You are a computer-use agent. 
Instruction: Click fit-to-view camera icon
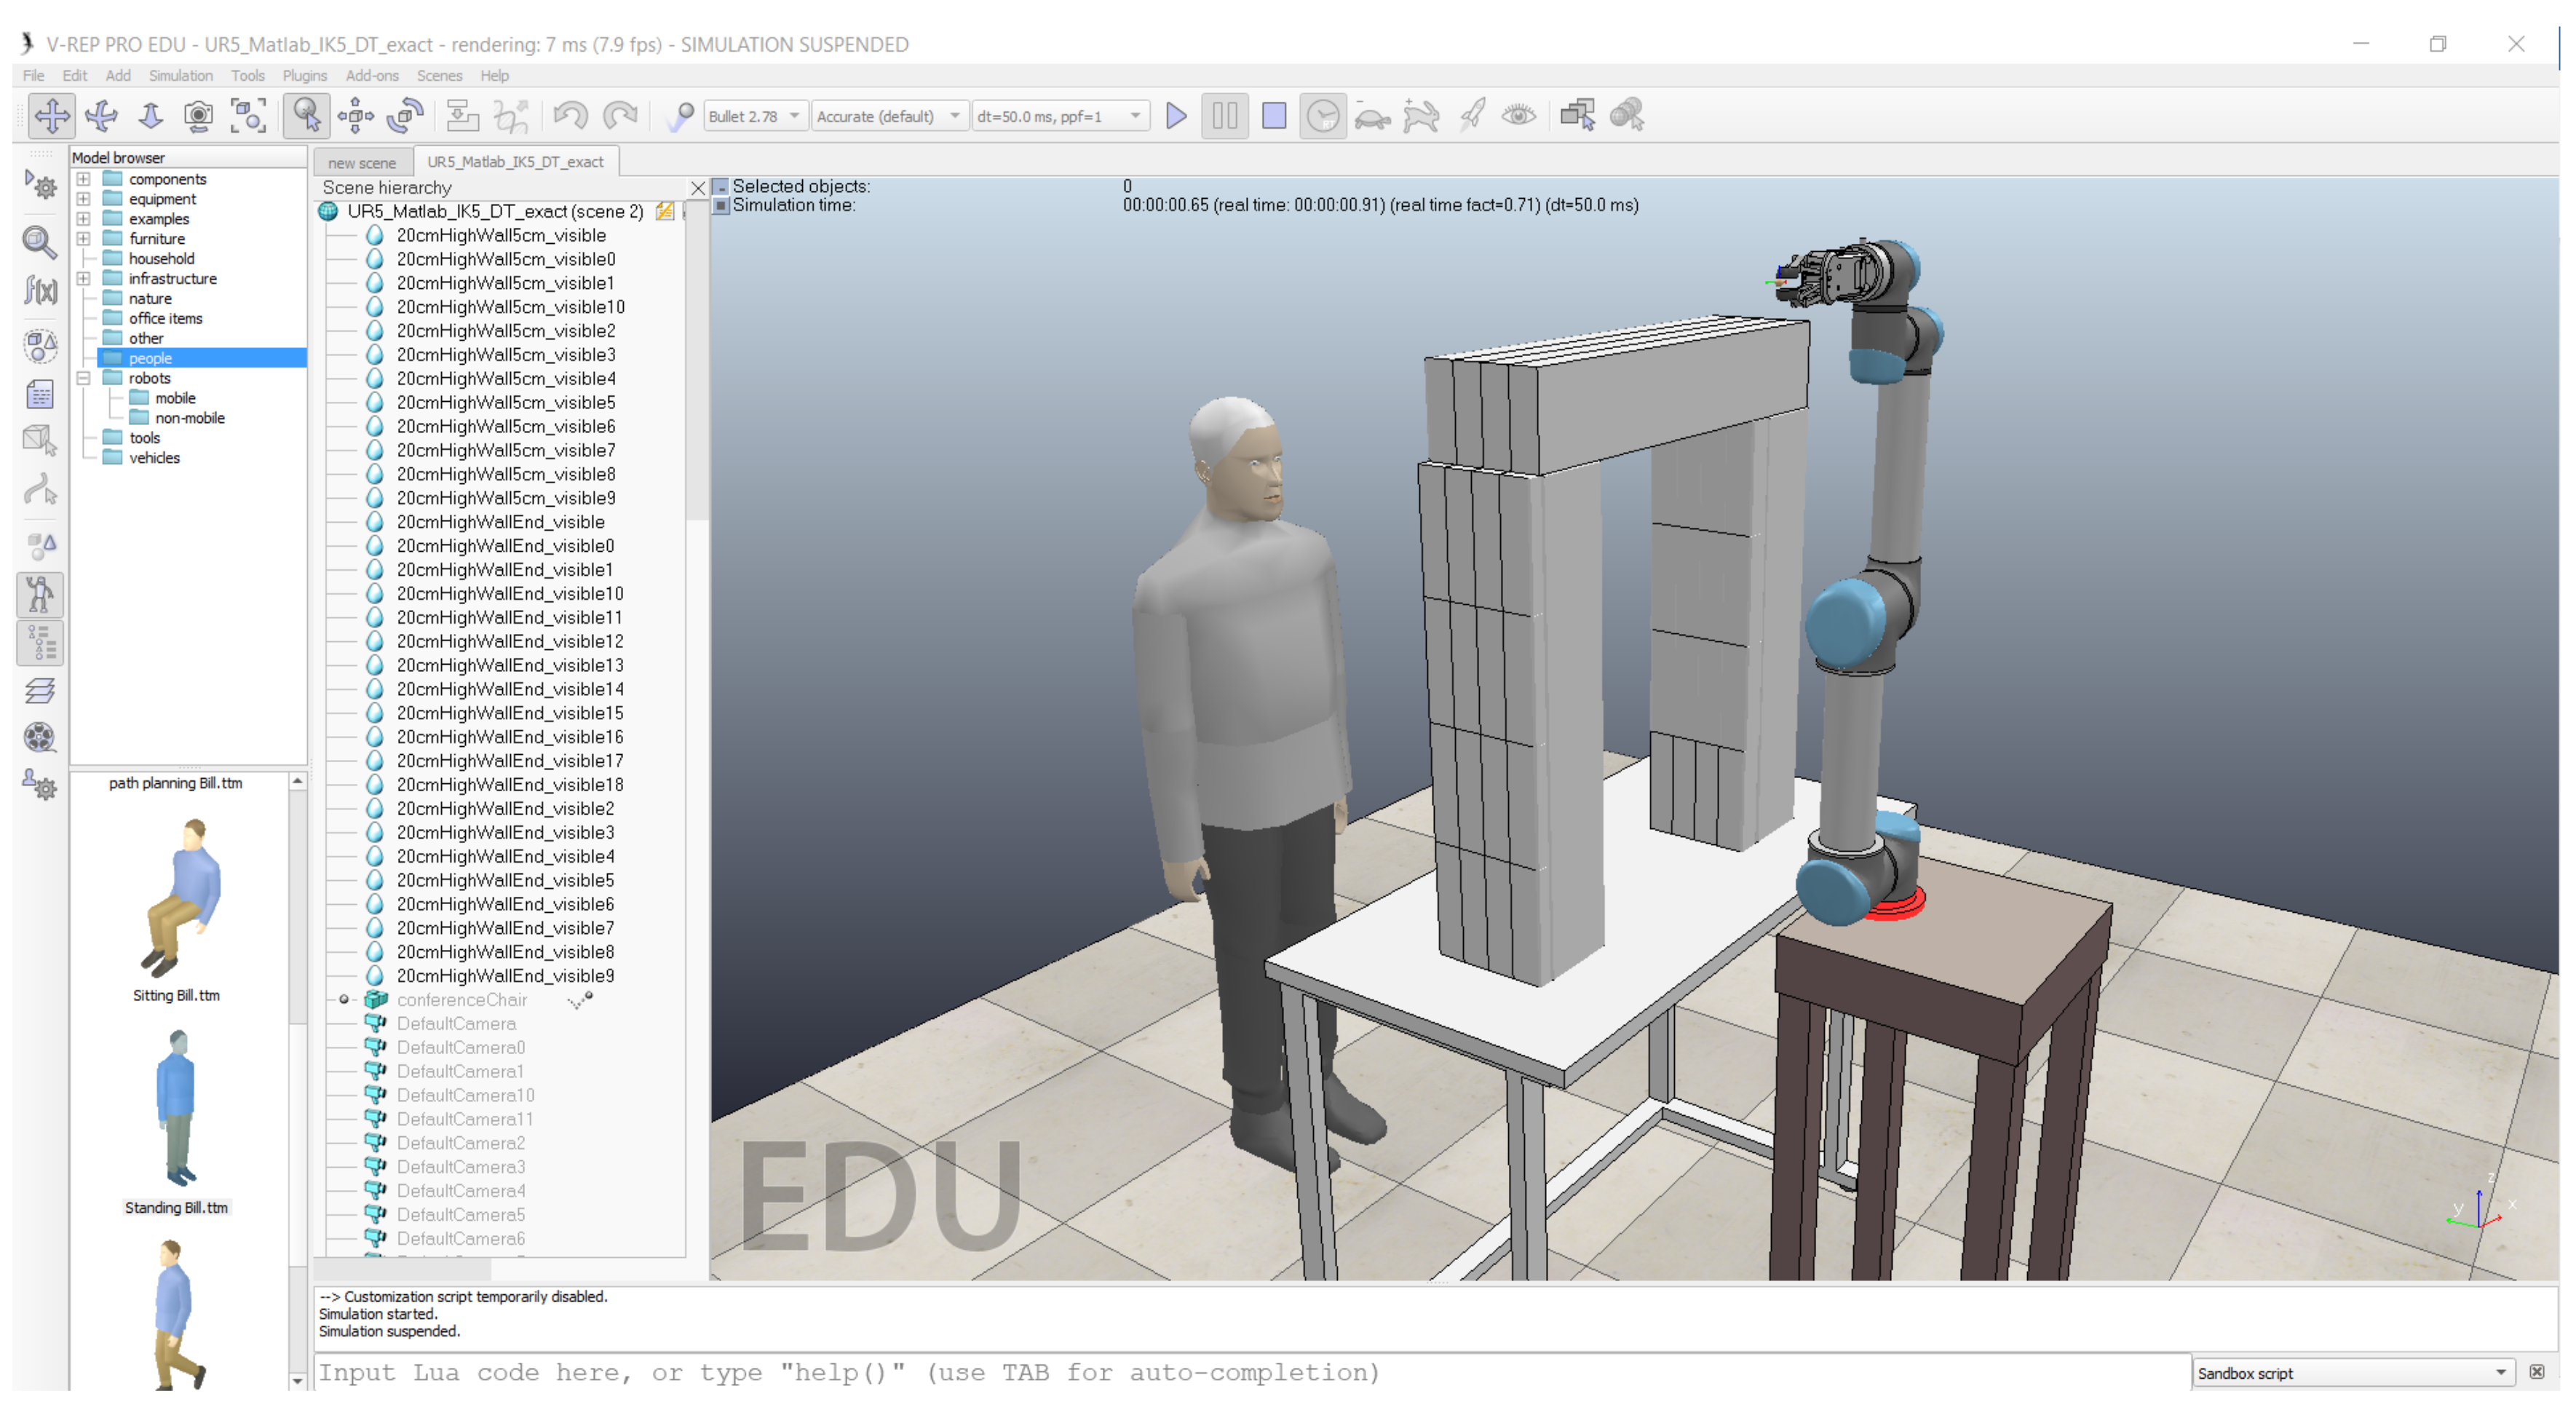click(248, 116)
